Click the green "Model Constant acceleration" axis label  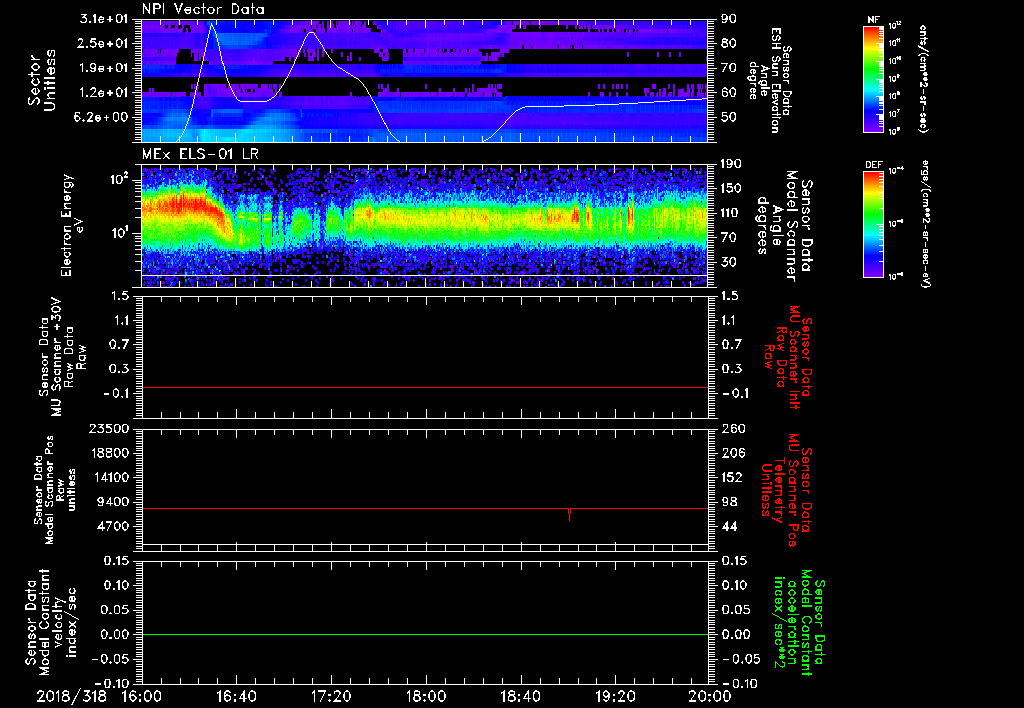coord(799,623)
